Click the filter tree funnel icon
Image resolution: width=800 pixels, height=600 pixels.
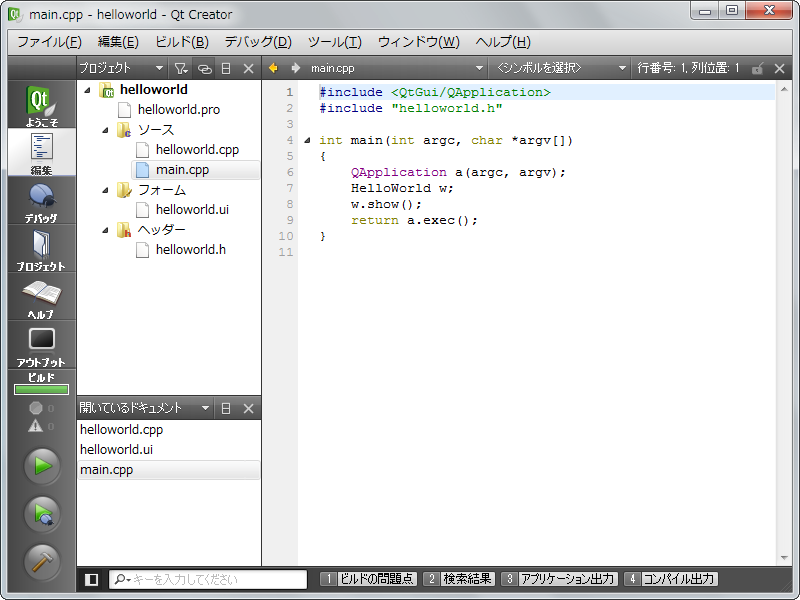click(x=180, y=68)
